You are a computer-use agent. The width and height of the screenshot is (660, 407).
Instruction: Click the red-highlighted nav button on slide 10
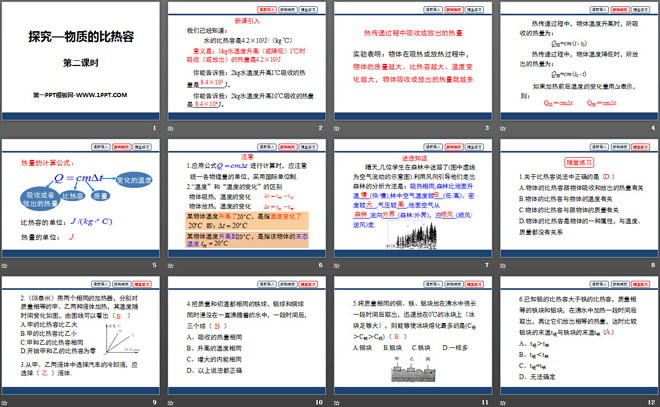pos(308,284)
